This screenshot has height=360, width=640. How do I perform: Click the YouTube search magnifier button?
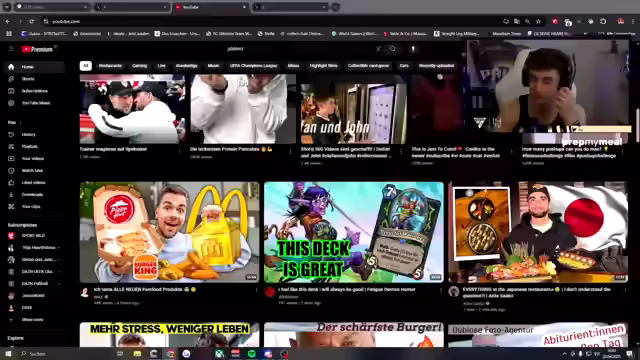point(393,49)
